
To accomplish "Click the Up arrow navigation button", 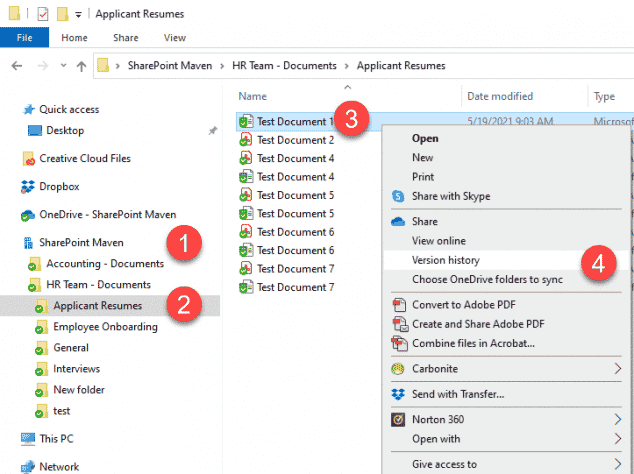I will (x=81, y=66).
